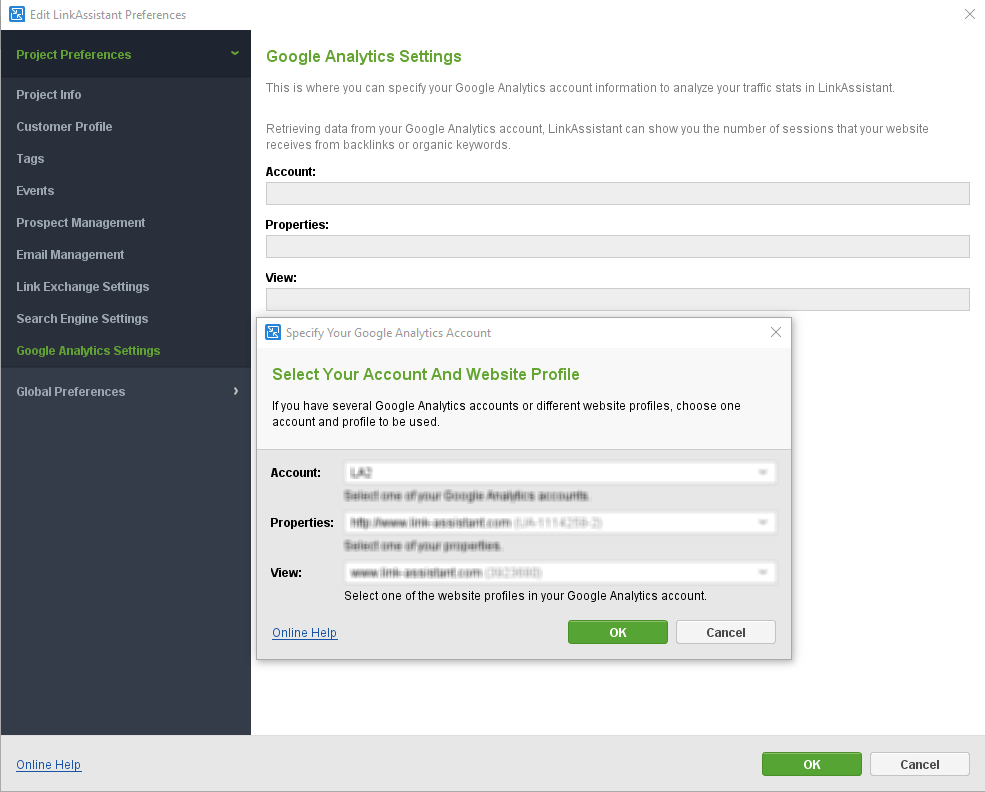The image size is (985, 792).
Task: Click the OK button at window bottom
Action: [812, 764]
